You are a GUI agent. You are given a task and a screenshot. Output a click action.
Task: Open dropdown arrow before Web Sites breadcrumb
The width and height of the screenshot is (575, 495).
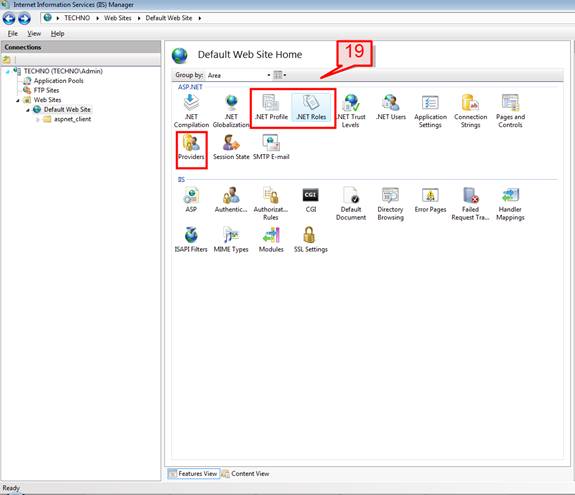point(98,18)
